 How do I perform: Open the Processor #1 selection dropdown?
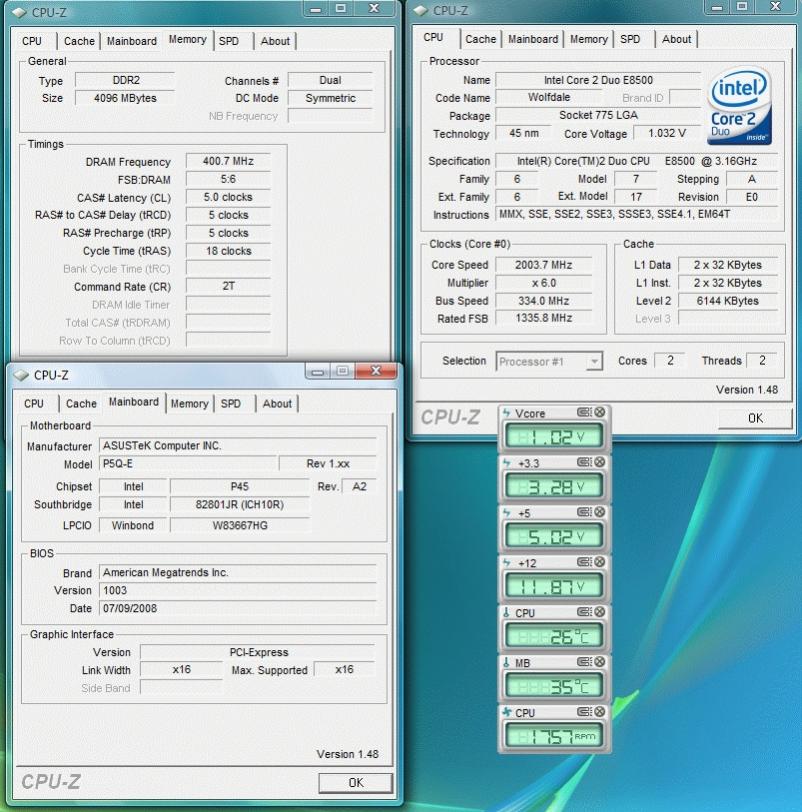(595, 361)
